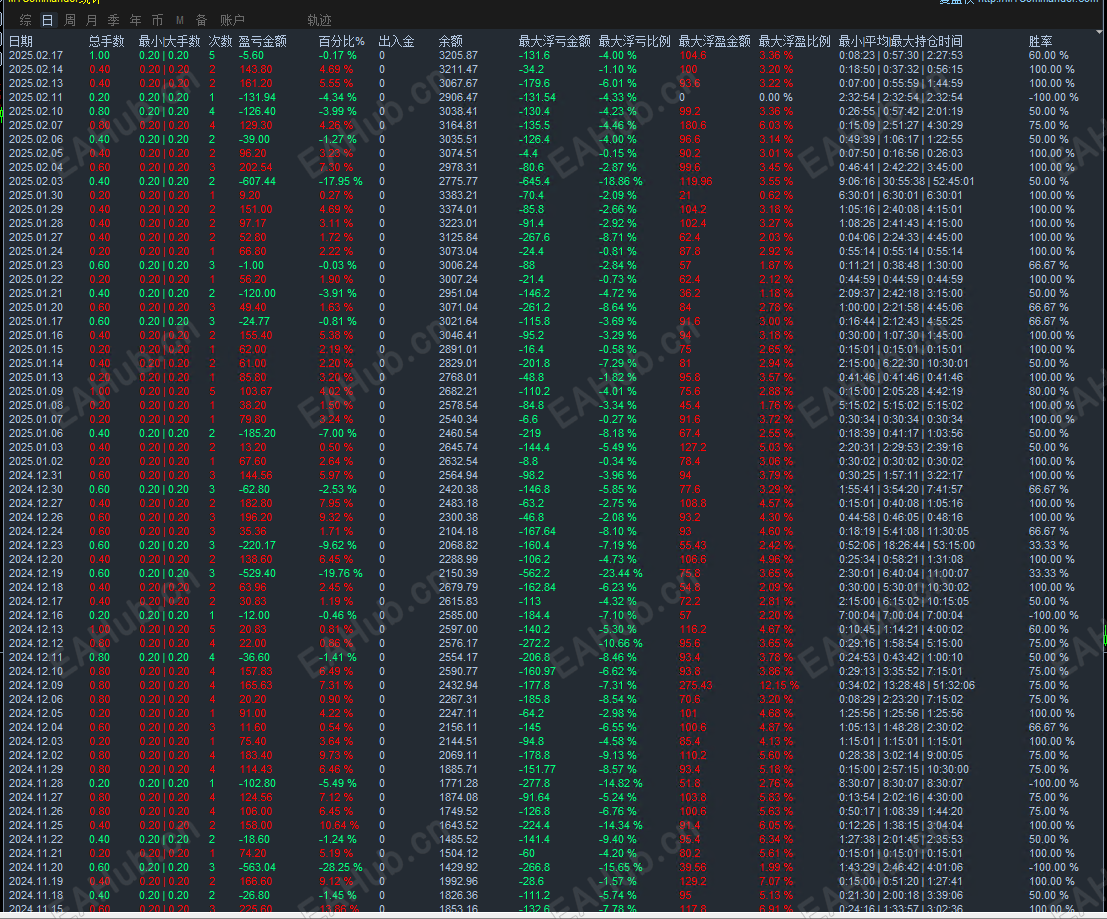Click the -607.44 profit-loss value
This screenshot has height=919, width=1107.
257,181
